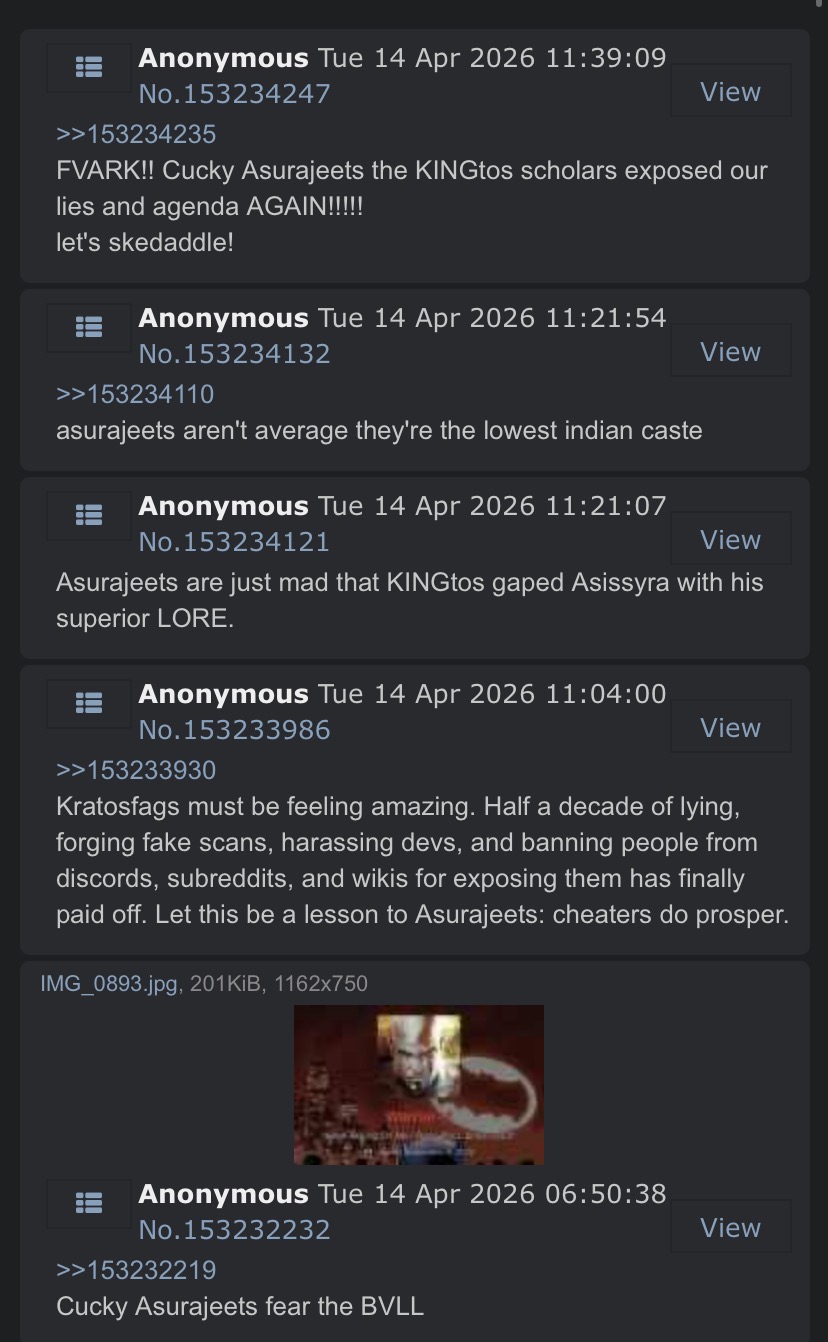Follow reply link >>153232219
828x1342 pixels.
point(136,1270)
